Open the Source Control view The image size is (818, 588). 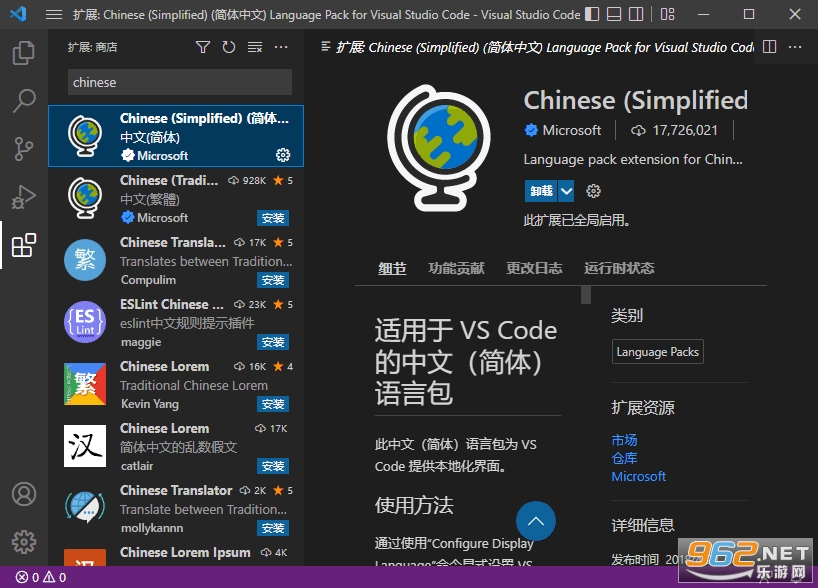pos(23,149)
